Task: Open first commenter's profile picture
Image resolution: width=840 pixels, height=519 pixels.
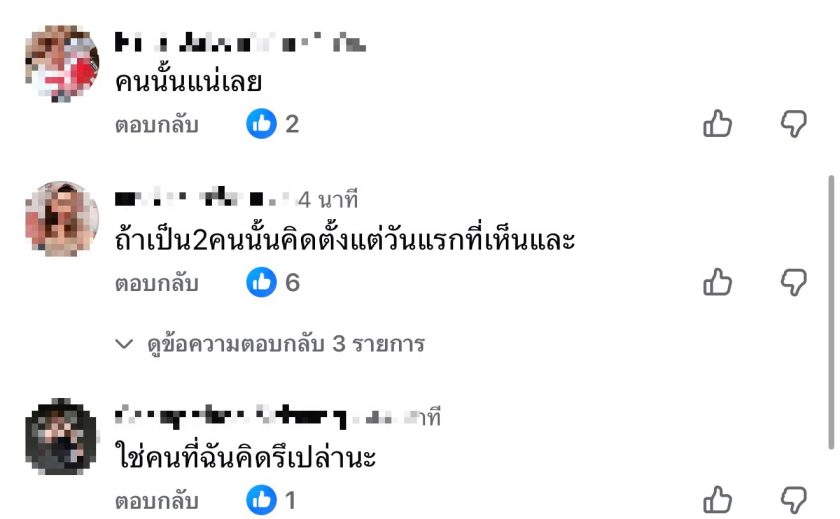Action: coord(62,63)
